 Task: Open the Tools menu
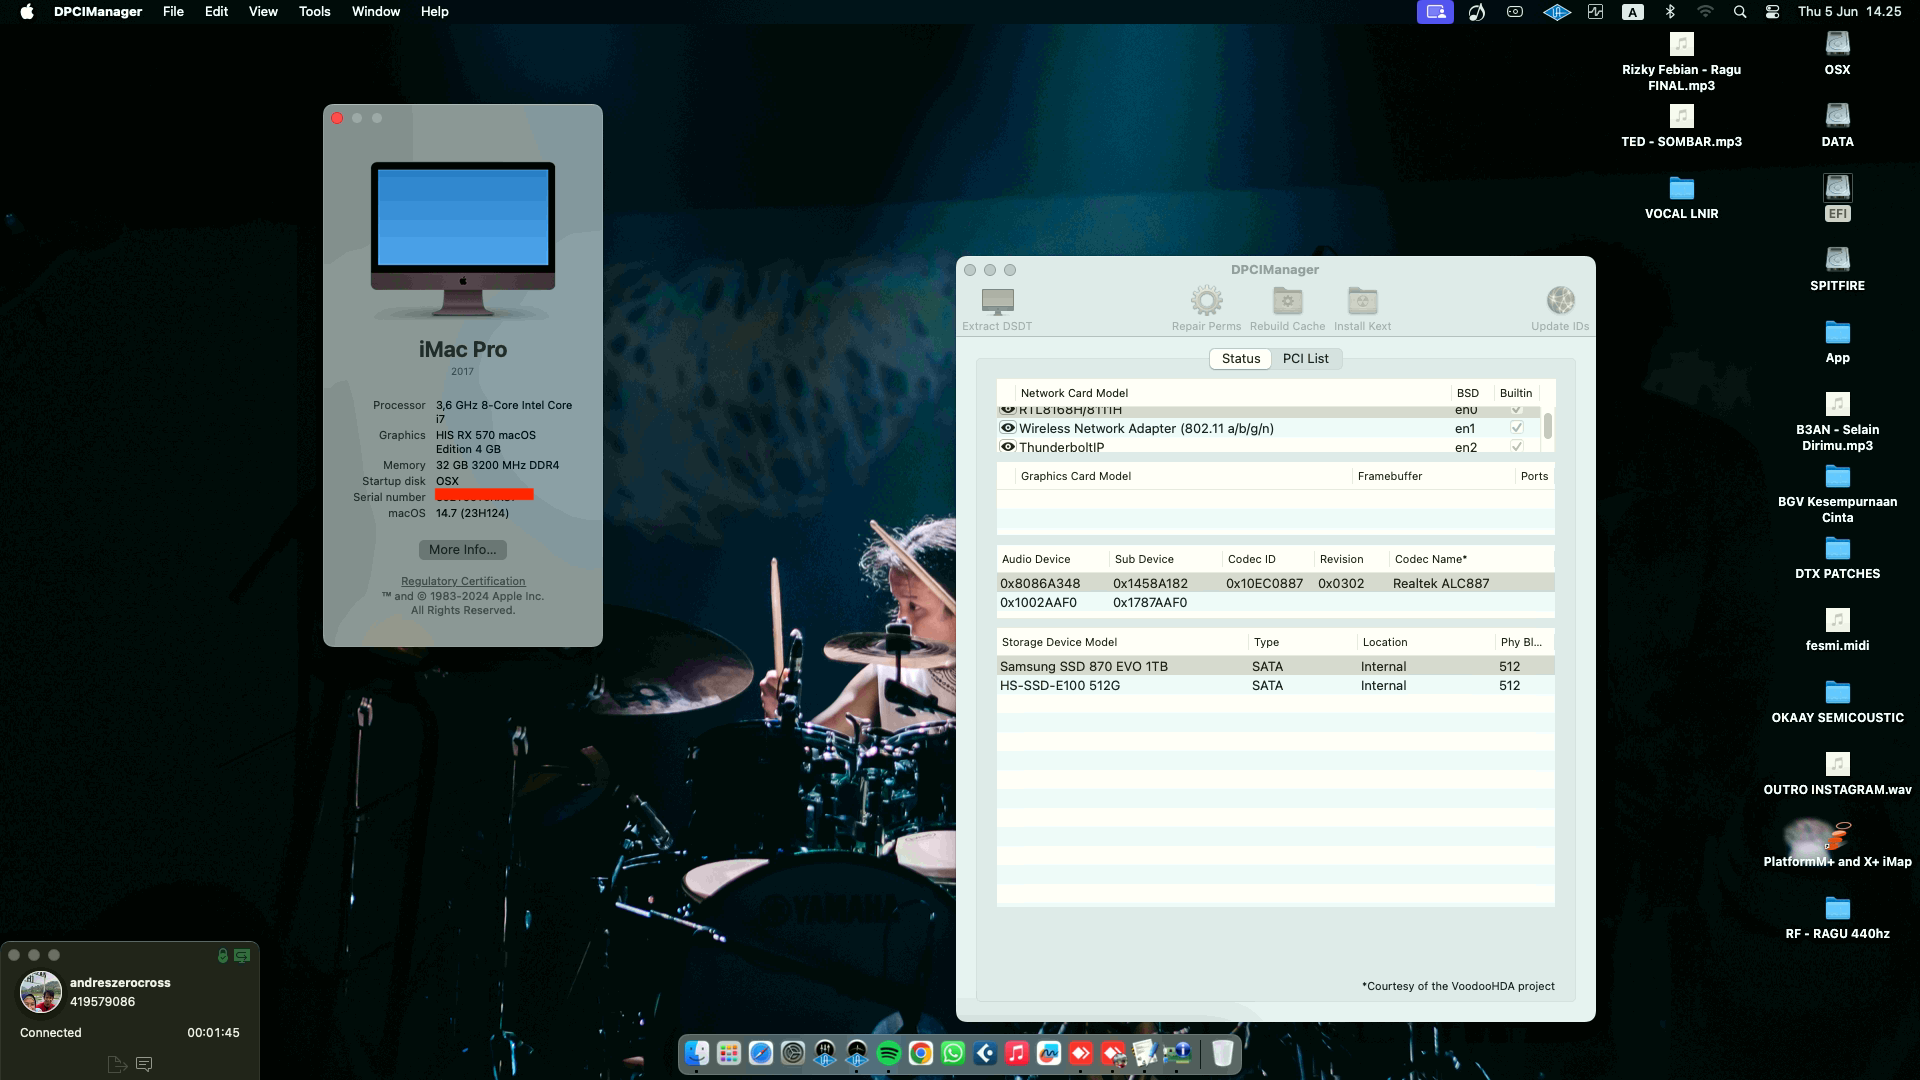pos(314,11)
